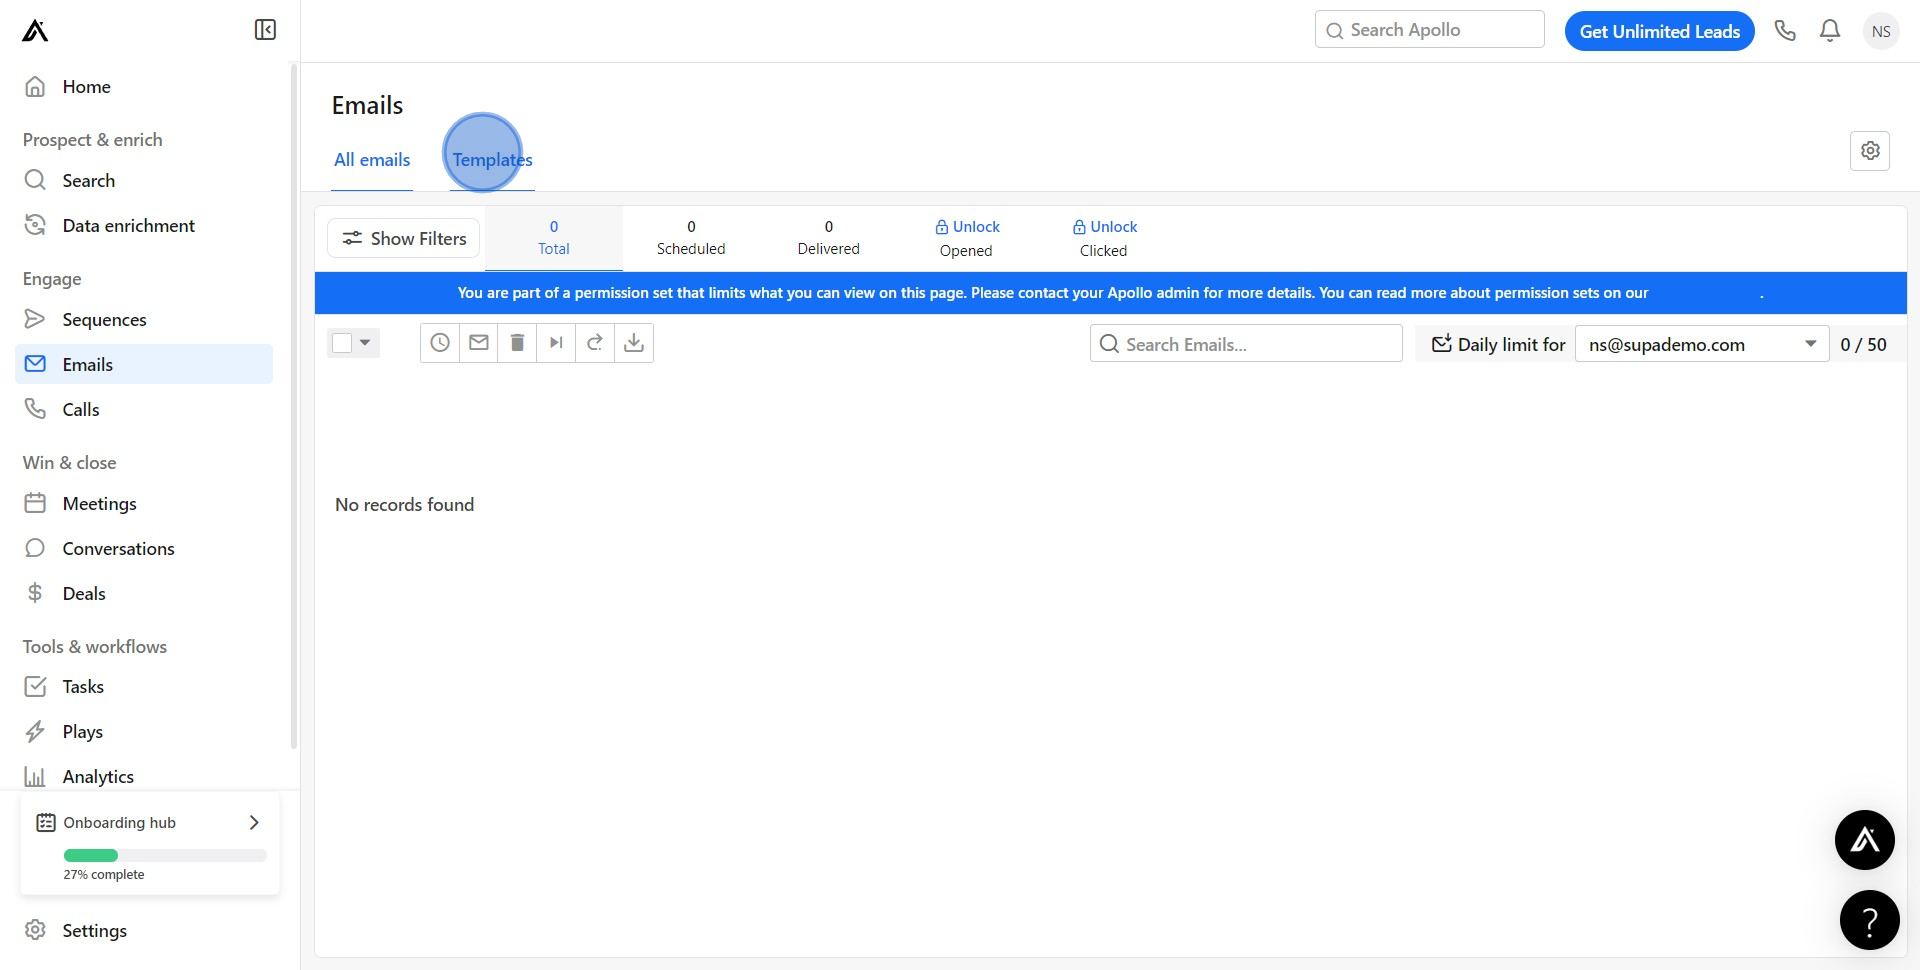The height and width of the screenshot is (970, 1920).
Task: Select the Delivered stat tab
Action: point(828,238)
